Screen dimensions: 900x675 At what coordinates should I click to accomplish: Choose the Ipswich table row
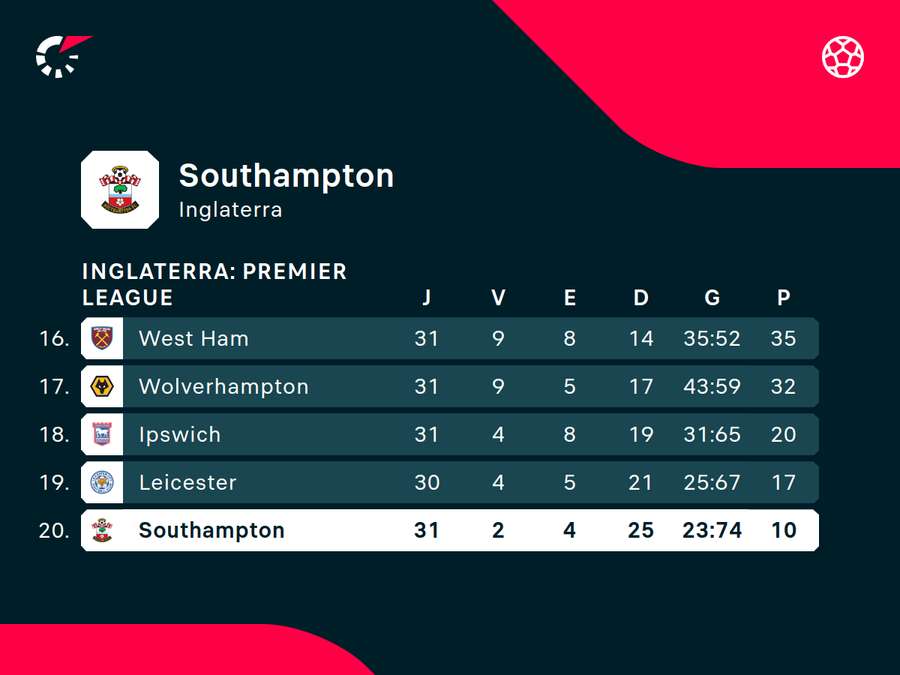tap(450, 435)
